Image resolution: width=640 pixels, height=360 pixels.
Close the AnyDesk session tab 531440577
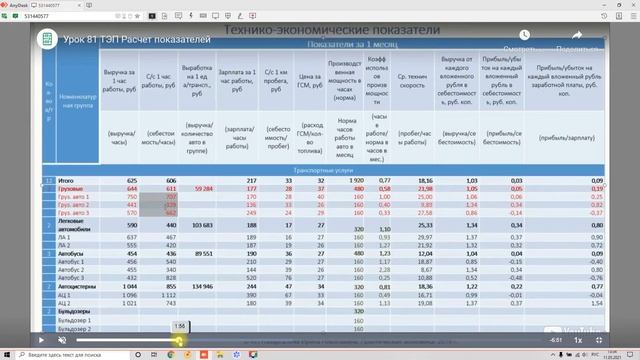coord(79,5)
